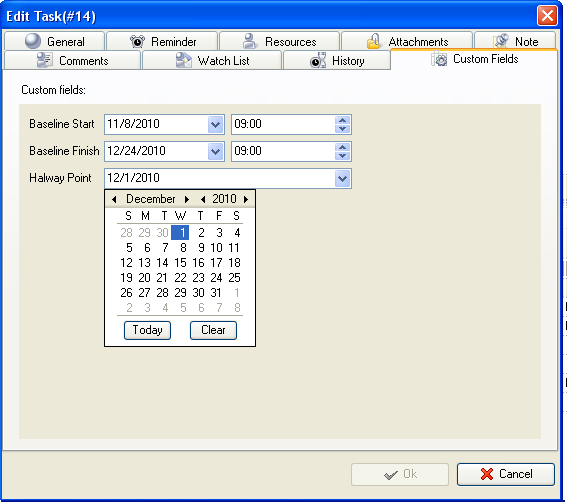Click the hourglass History tab icon
Screen dimensions: 567x502
[318, 60]
